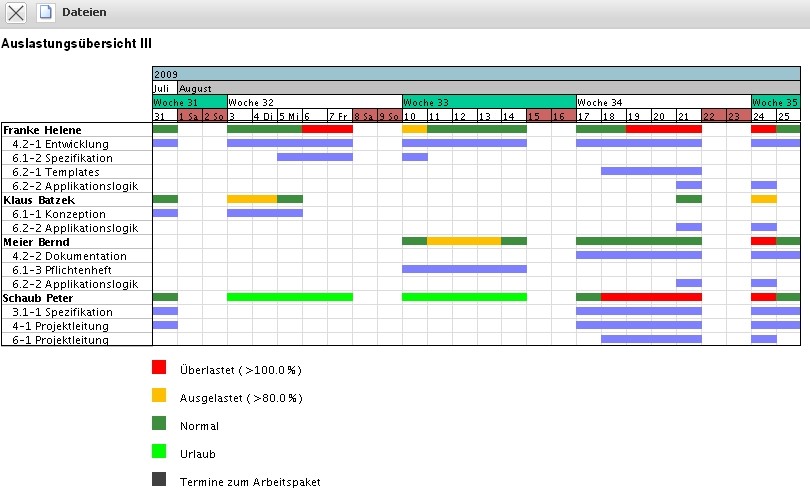
Task: Click the red Überlastet legend swatch
Action: click(159, 368)
